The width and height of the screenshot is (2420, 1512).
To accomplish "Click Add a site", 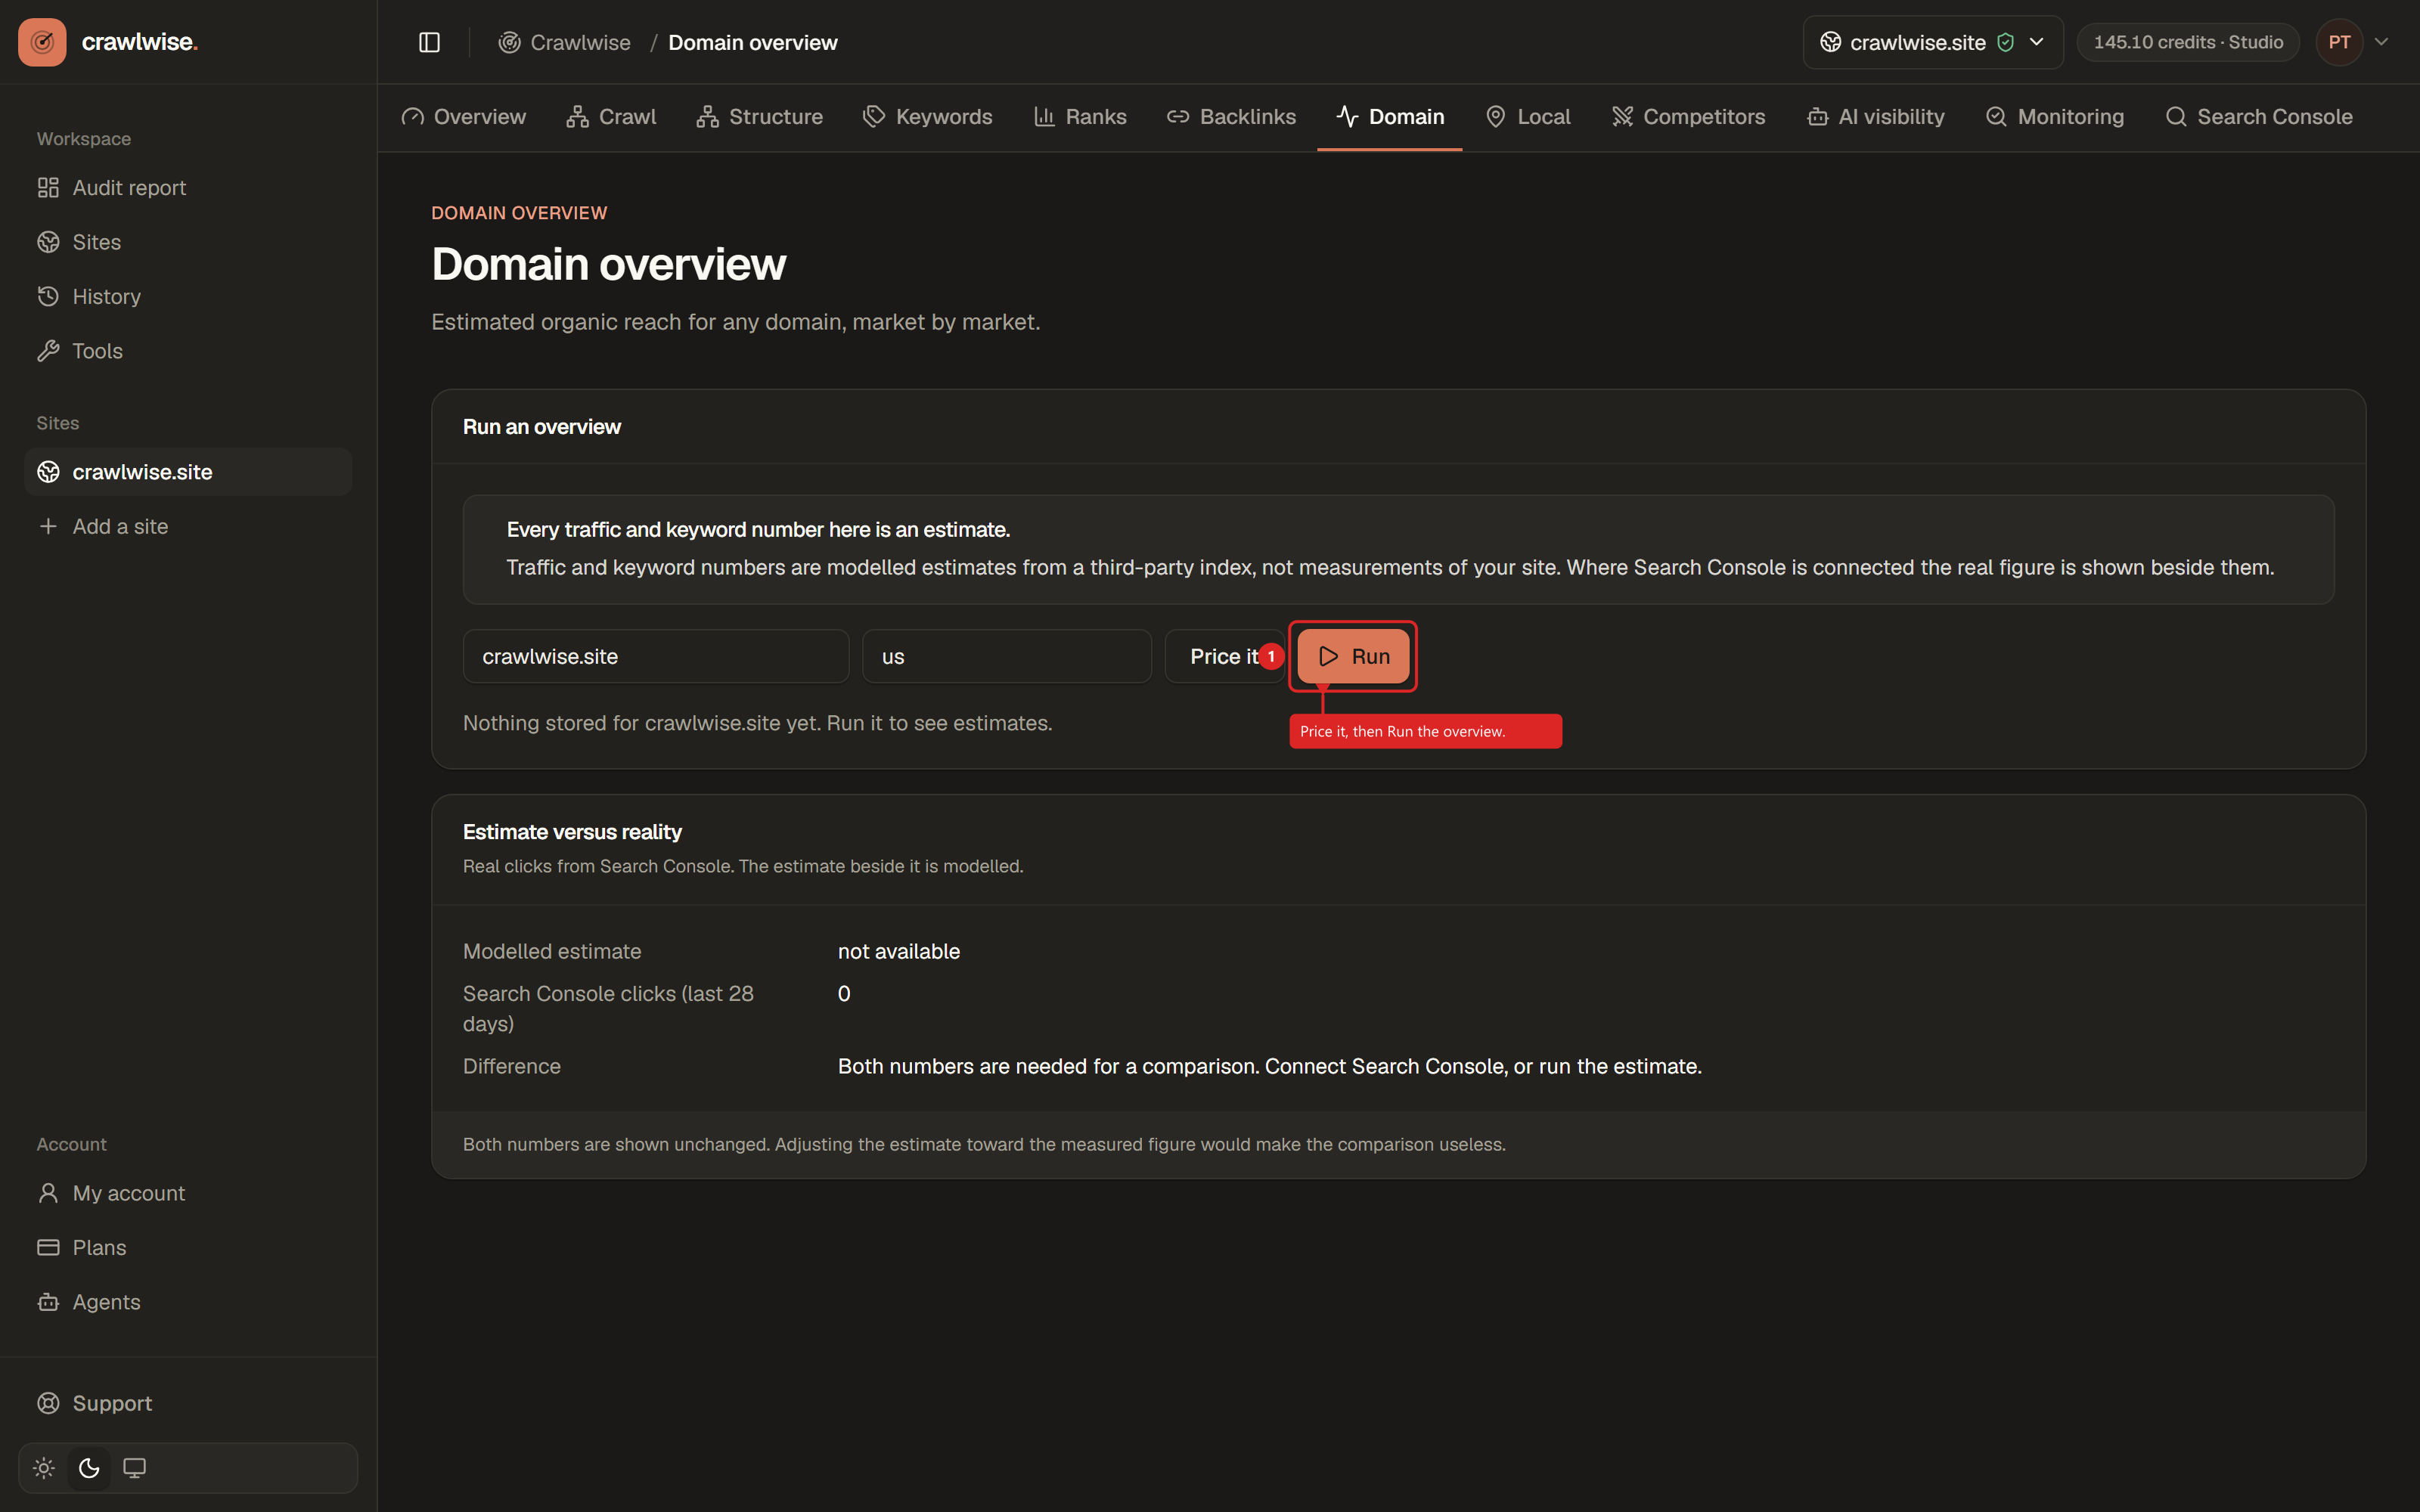I will pos(188,526).
